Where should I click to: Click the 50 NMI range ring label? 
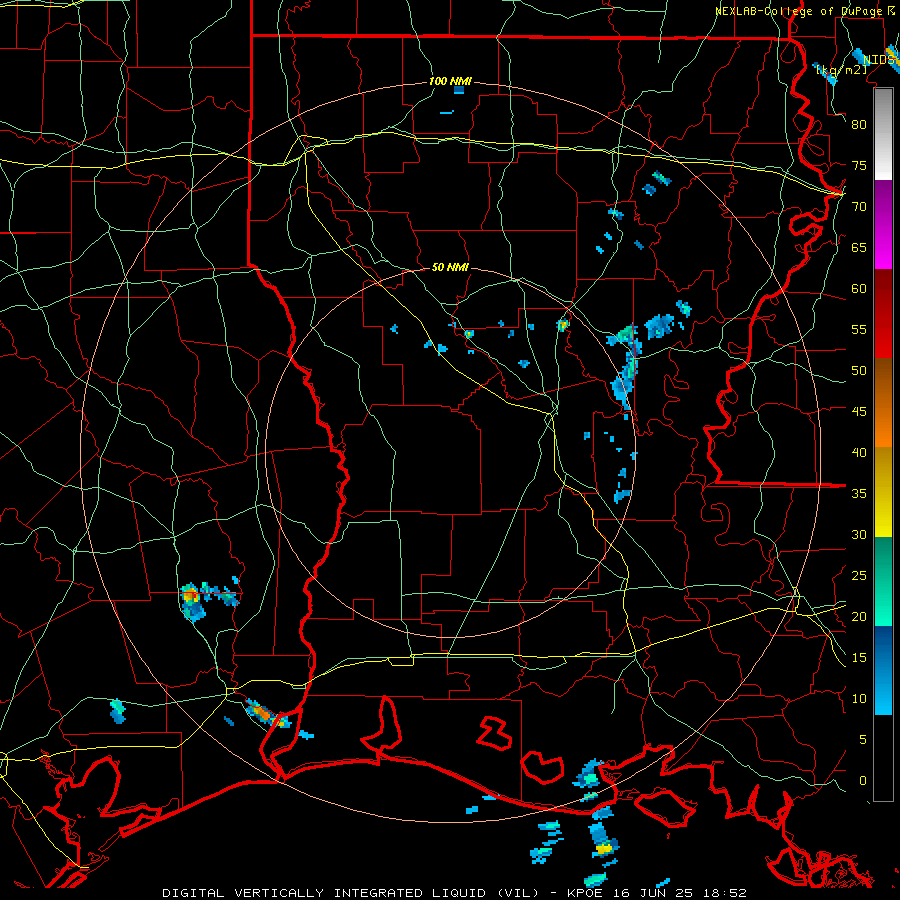(450, 267)
